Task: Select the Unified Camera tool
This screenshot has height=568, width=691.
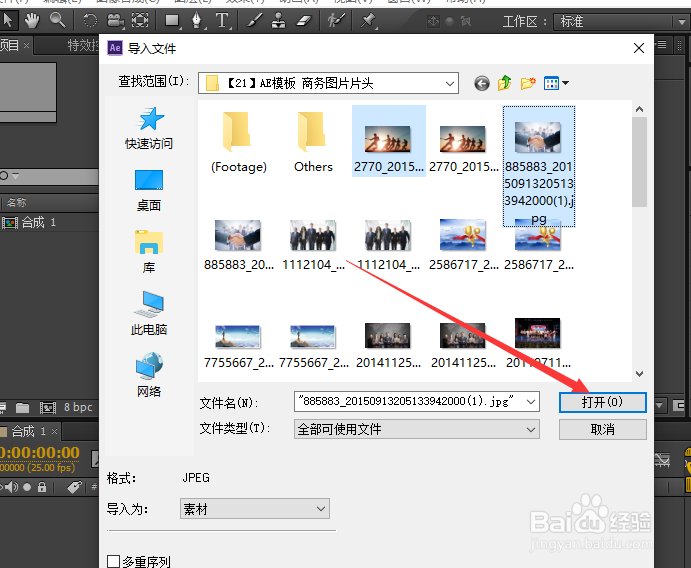Action: tap(115, 21)
